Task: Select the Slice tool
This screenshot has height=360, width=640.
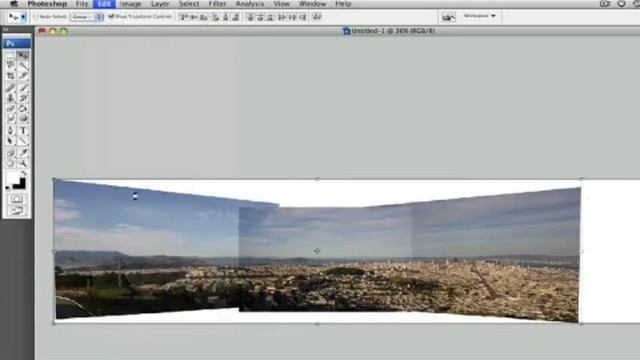Action: coord(23,76)
